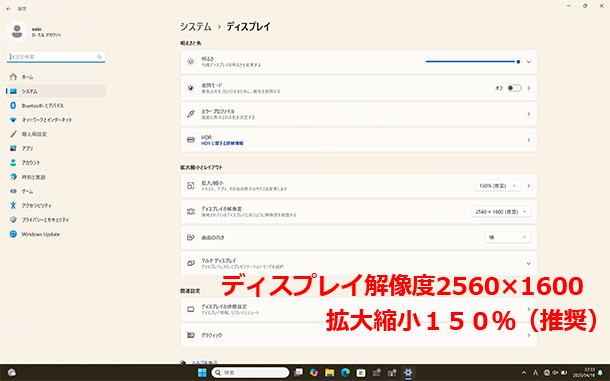Click the ディスプレイの解像度 icon
The image size is (610, 381).
(191, 212)
